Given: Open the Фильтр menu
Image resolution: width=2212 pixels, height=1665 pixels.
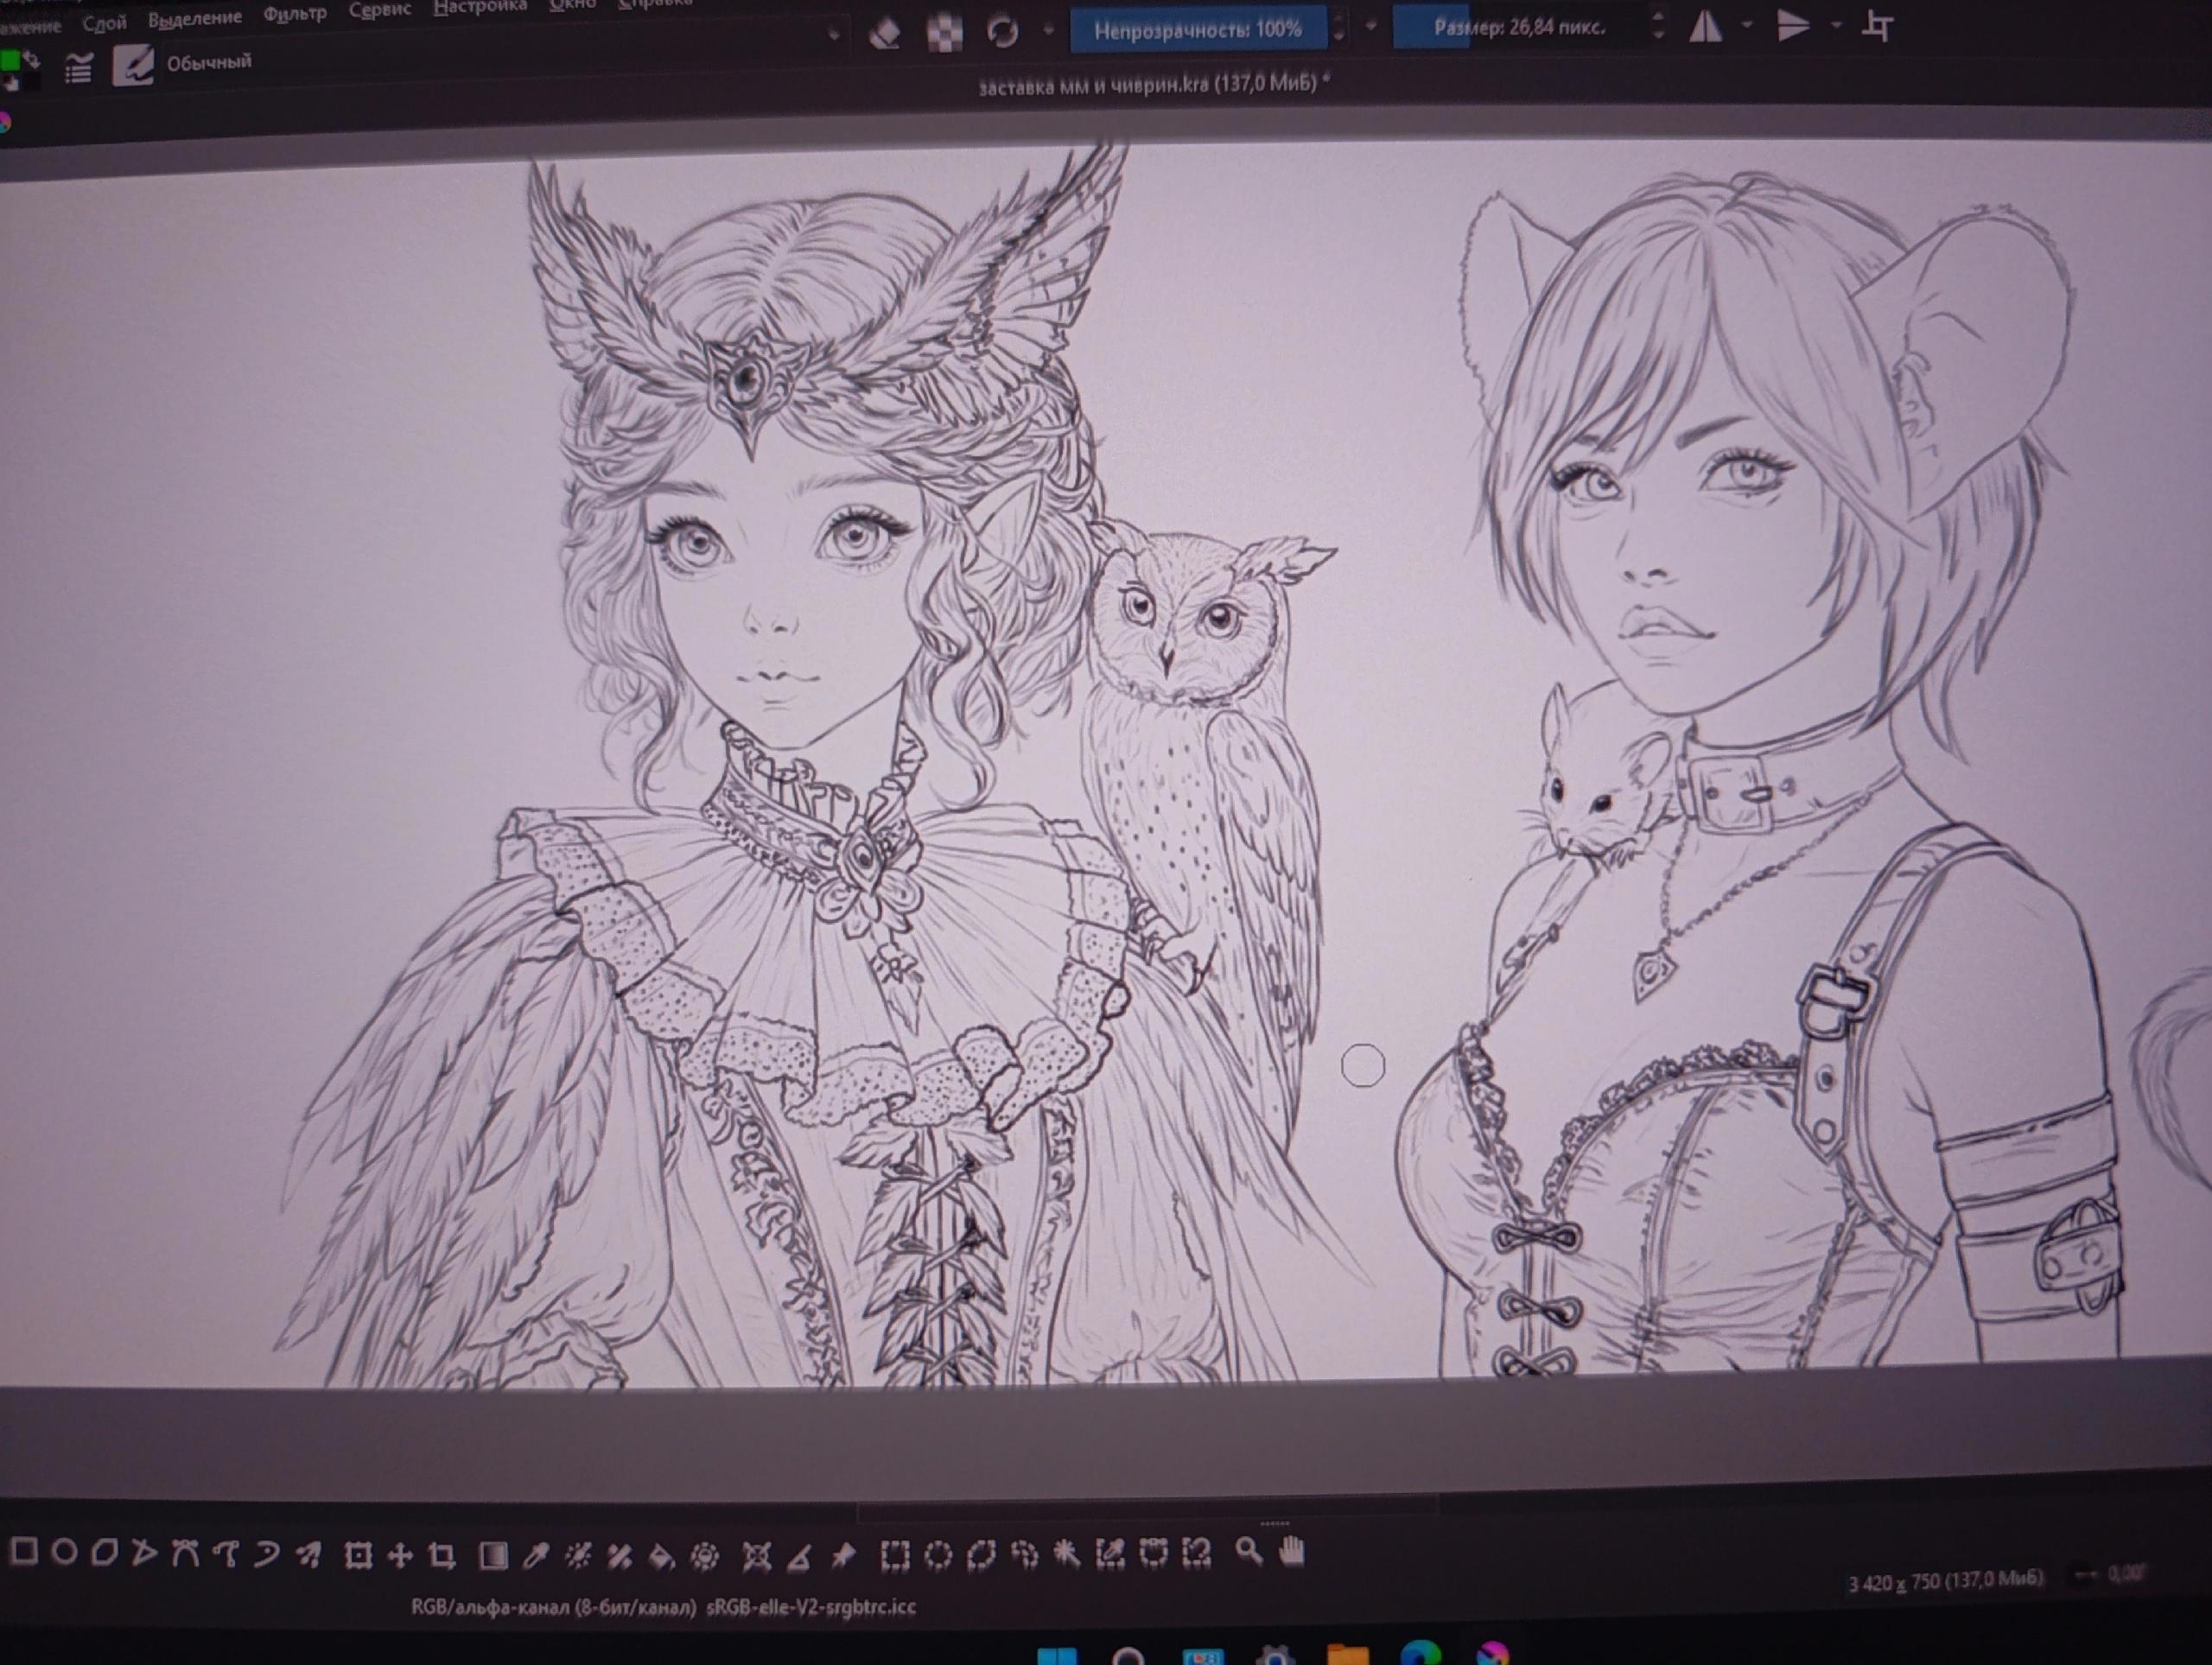Looking at the screenshot, I should [295, 14].
